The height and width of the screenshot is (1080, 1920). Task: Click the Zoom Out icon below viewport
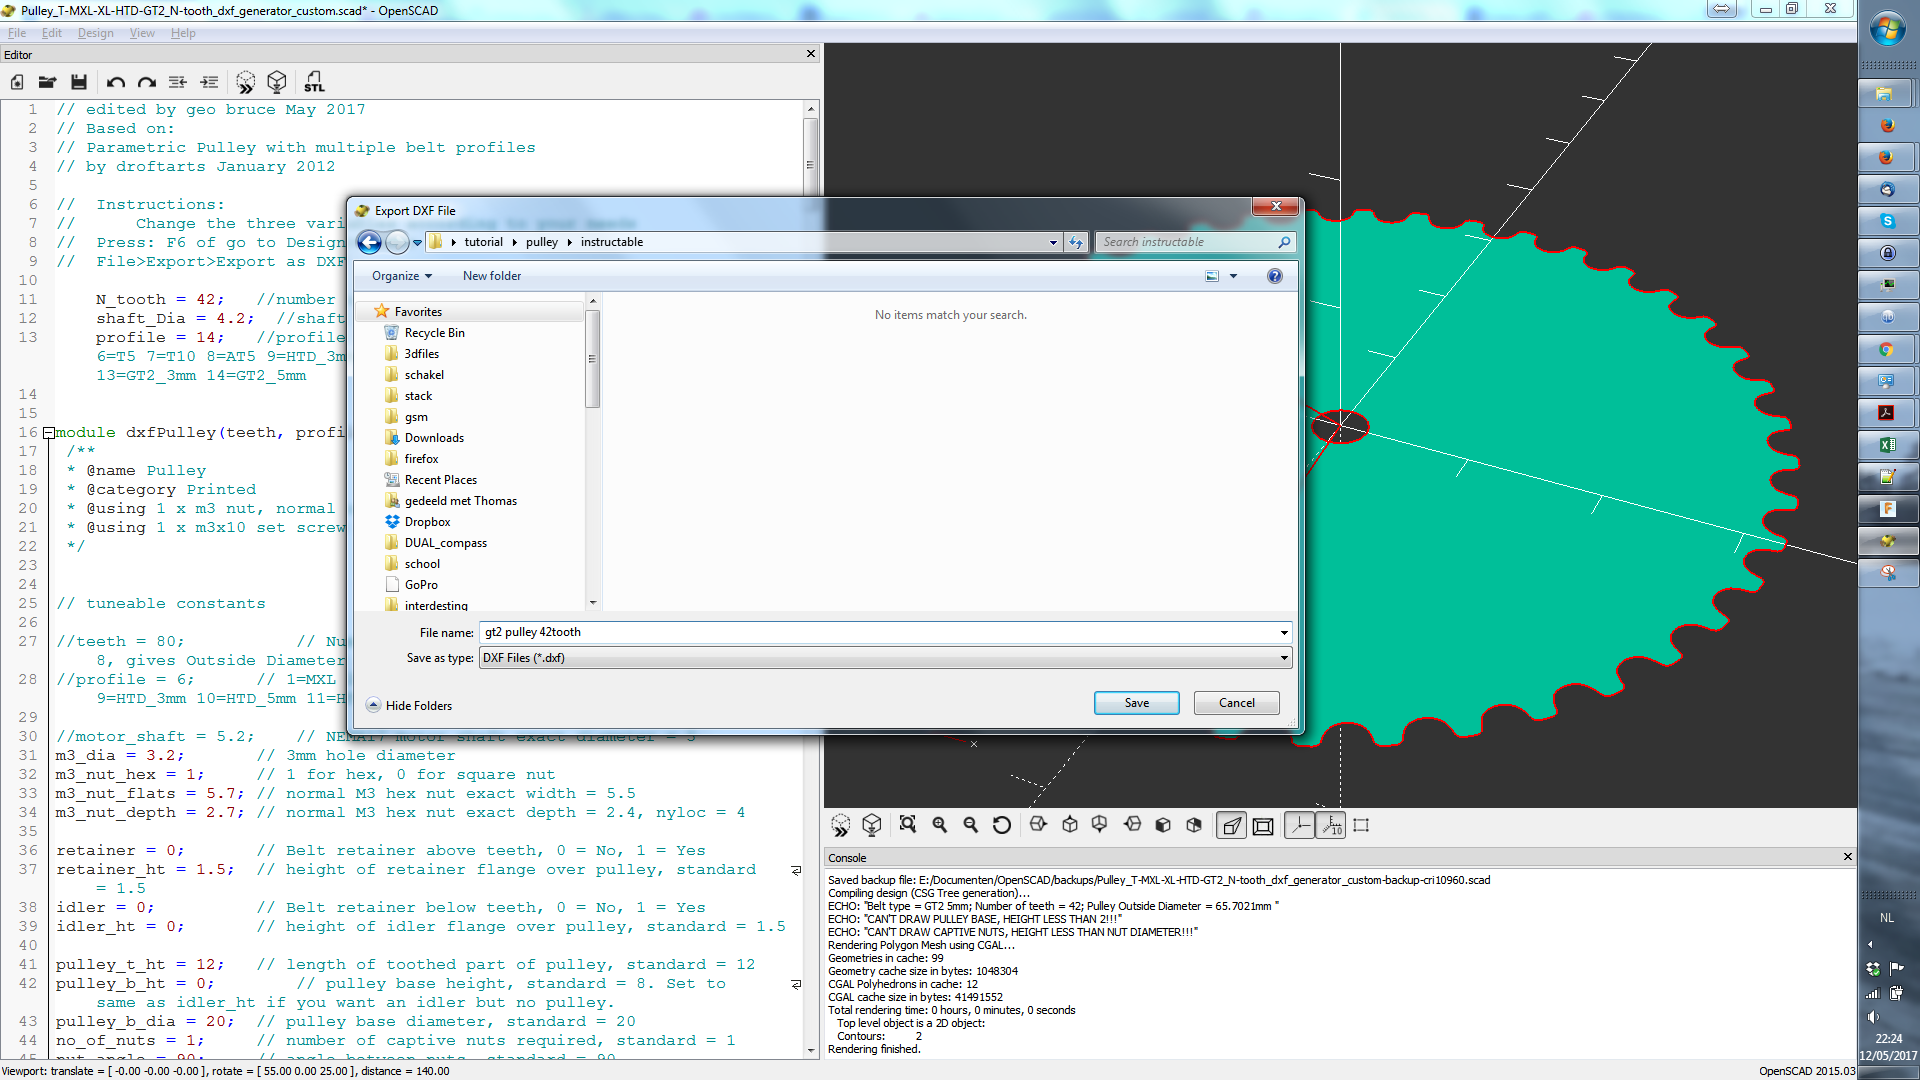click(x=971, y=825)
